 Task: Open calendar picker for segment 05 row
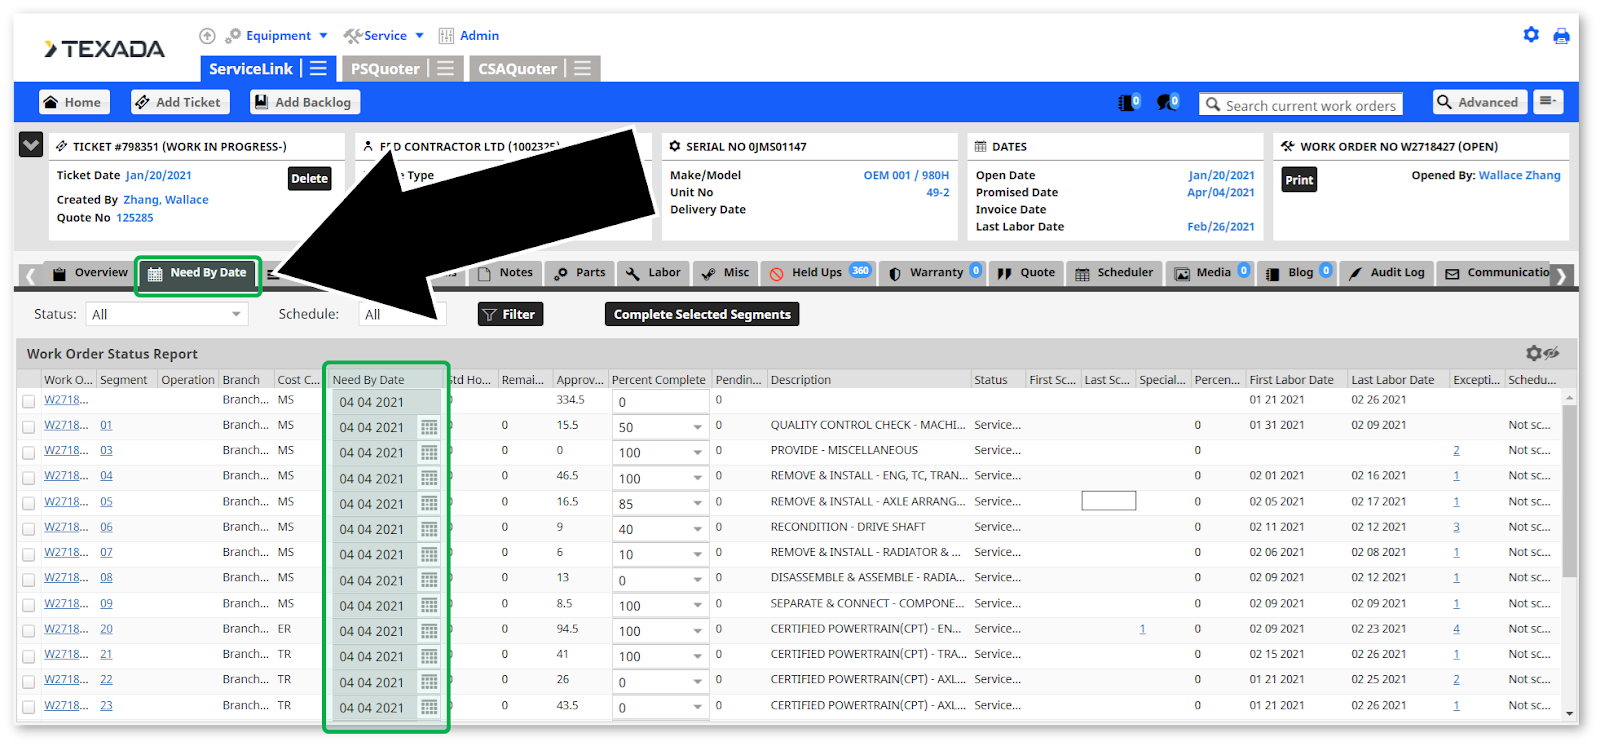click(x=429, y=503)
